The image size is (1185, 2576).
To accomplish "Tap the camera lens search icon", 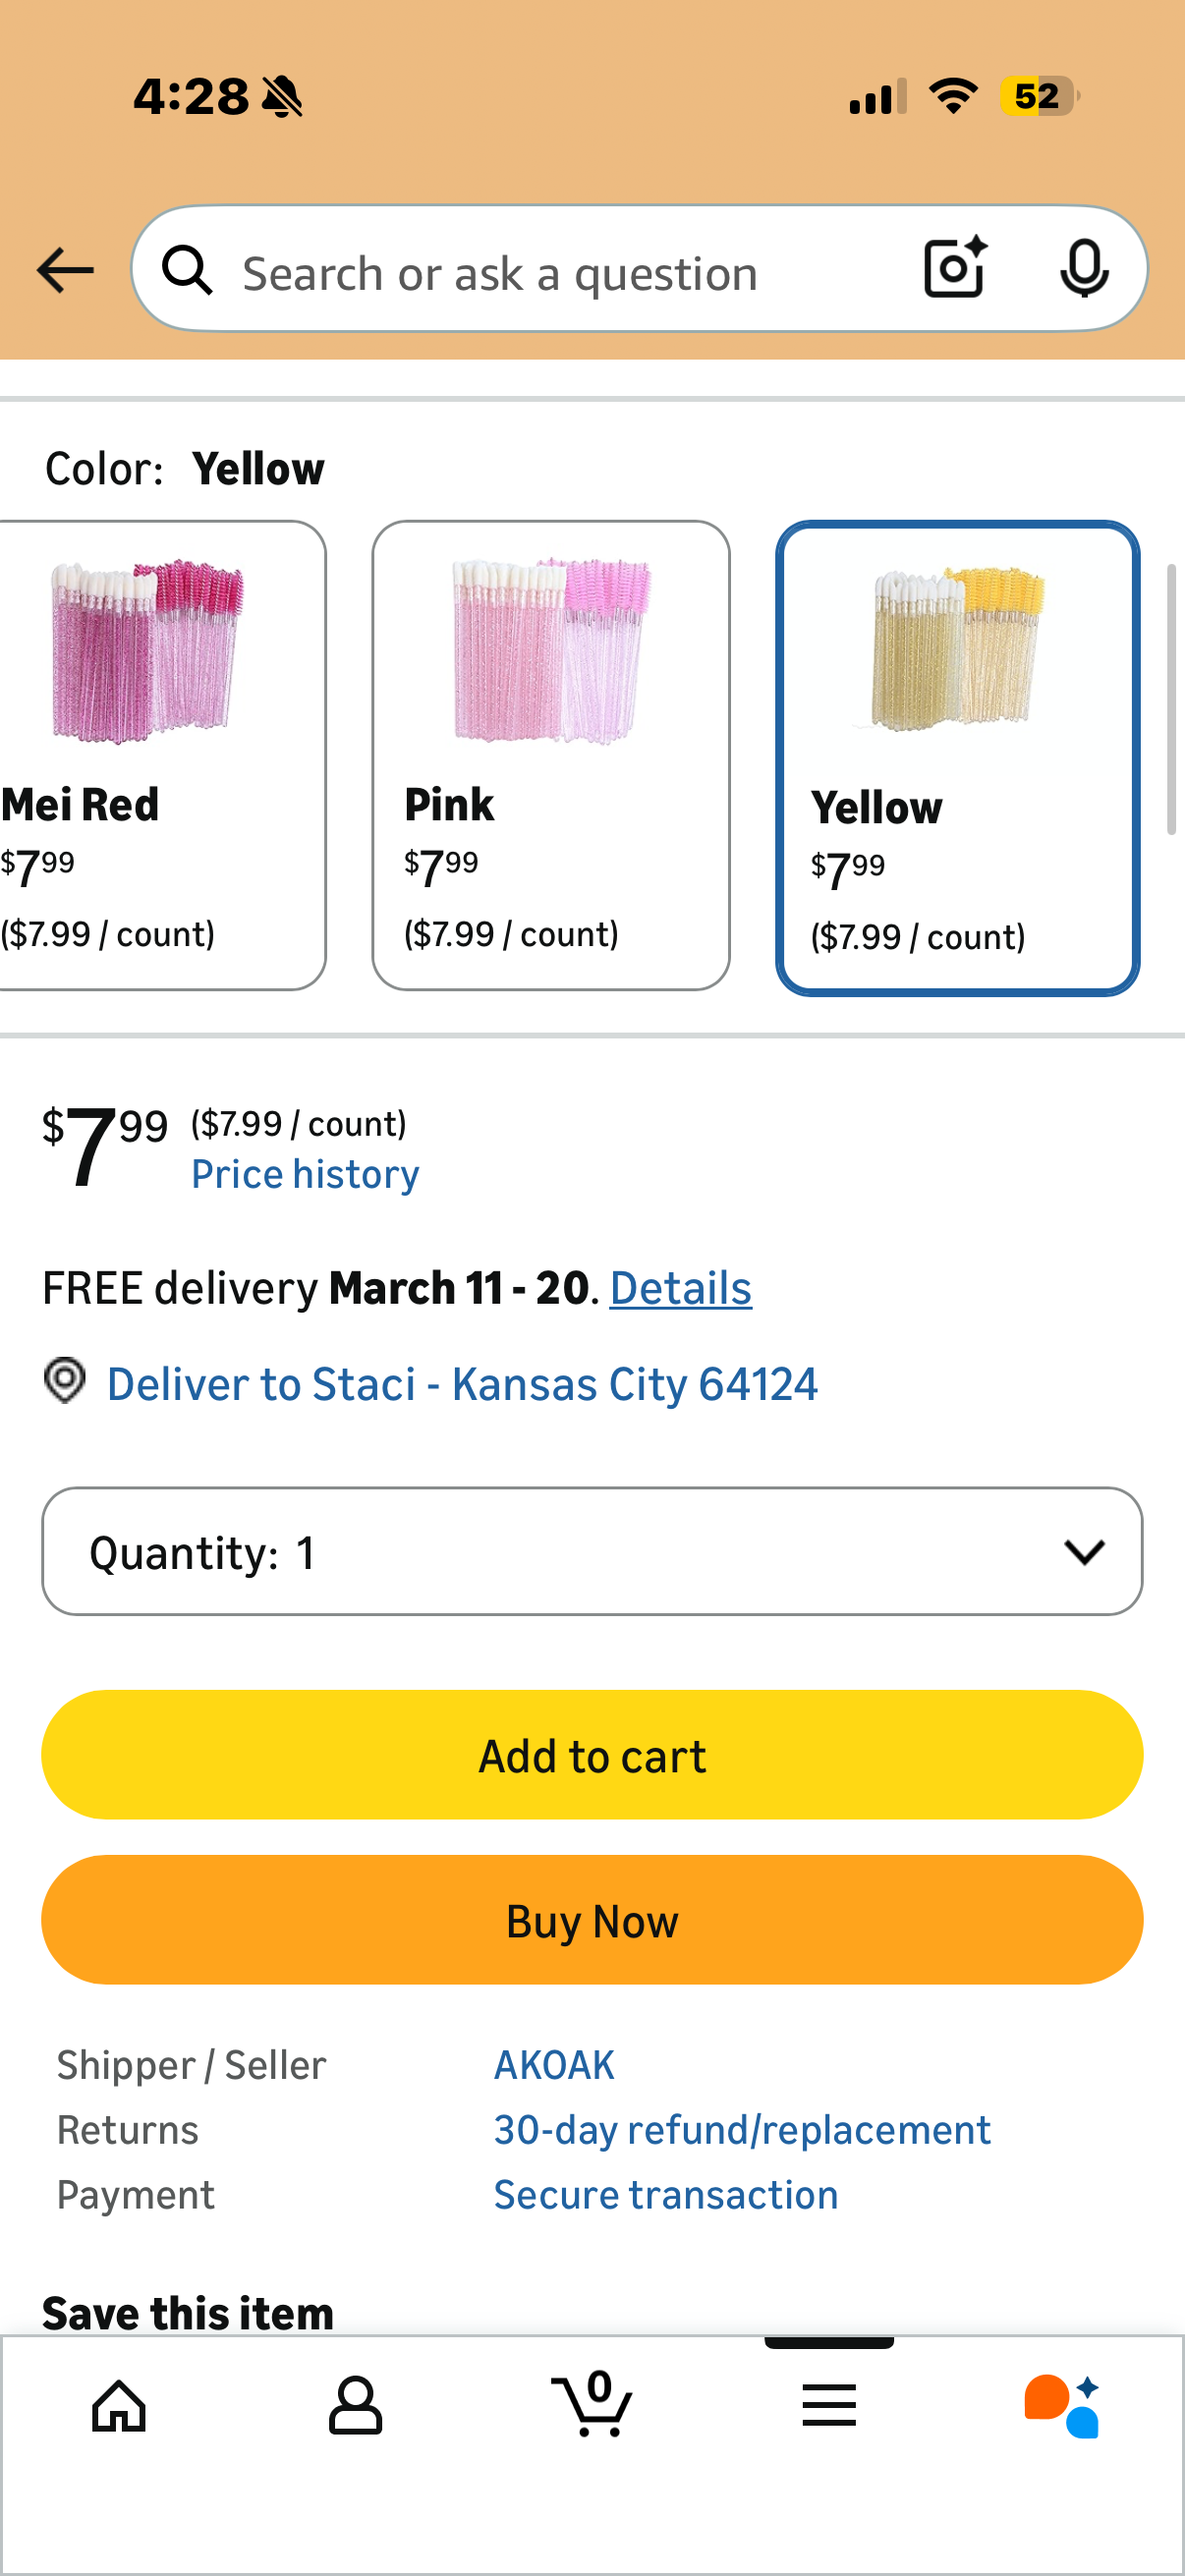I will coord(954,268).
